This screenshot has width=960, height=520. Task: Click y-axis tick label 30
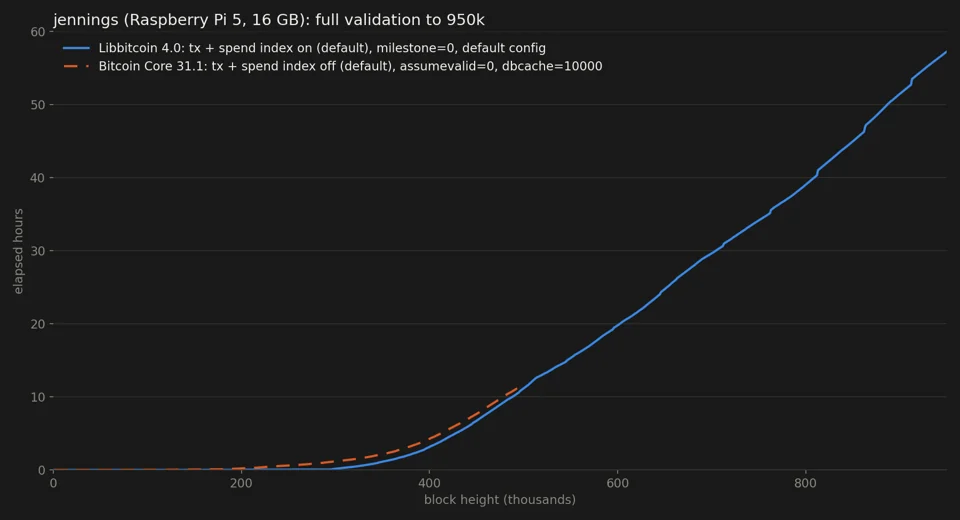(38, 251)
